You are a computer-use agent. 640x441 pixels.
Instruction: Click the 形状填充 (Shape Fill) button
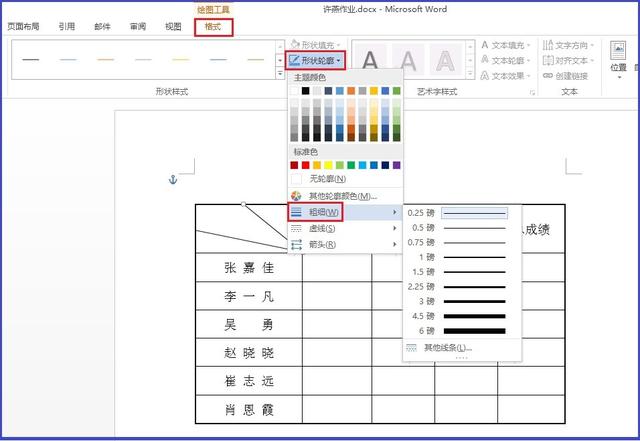pos(314,45)
